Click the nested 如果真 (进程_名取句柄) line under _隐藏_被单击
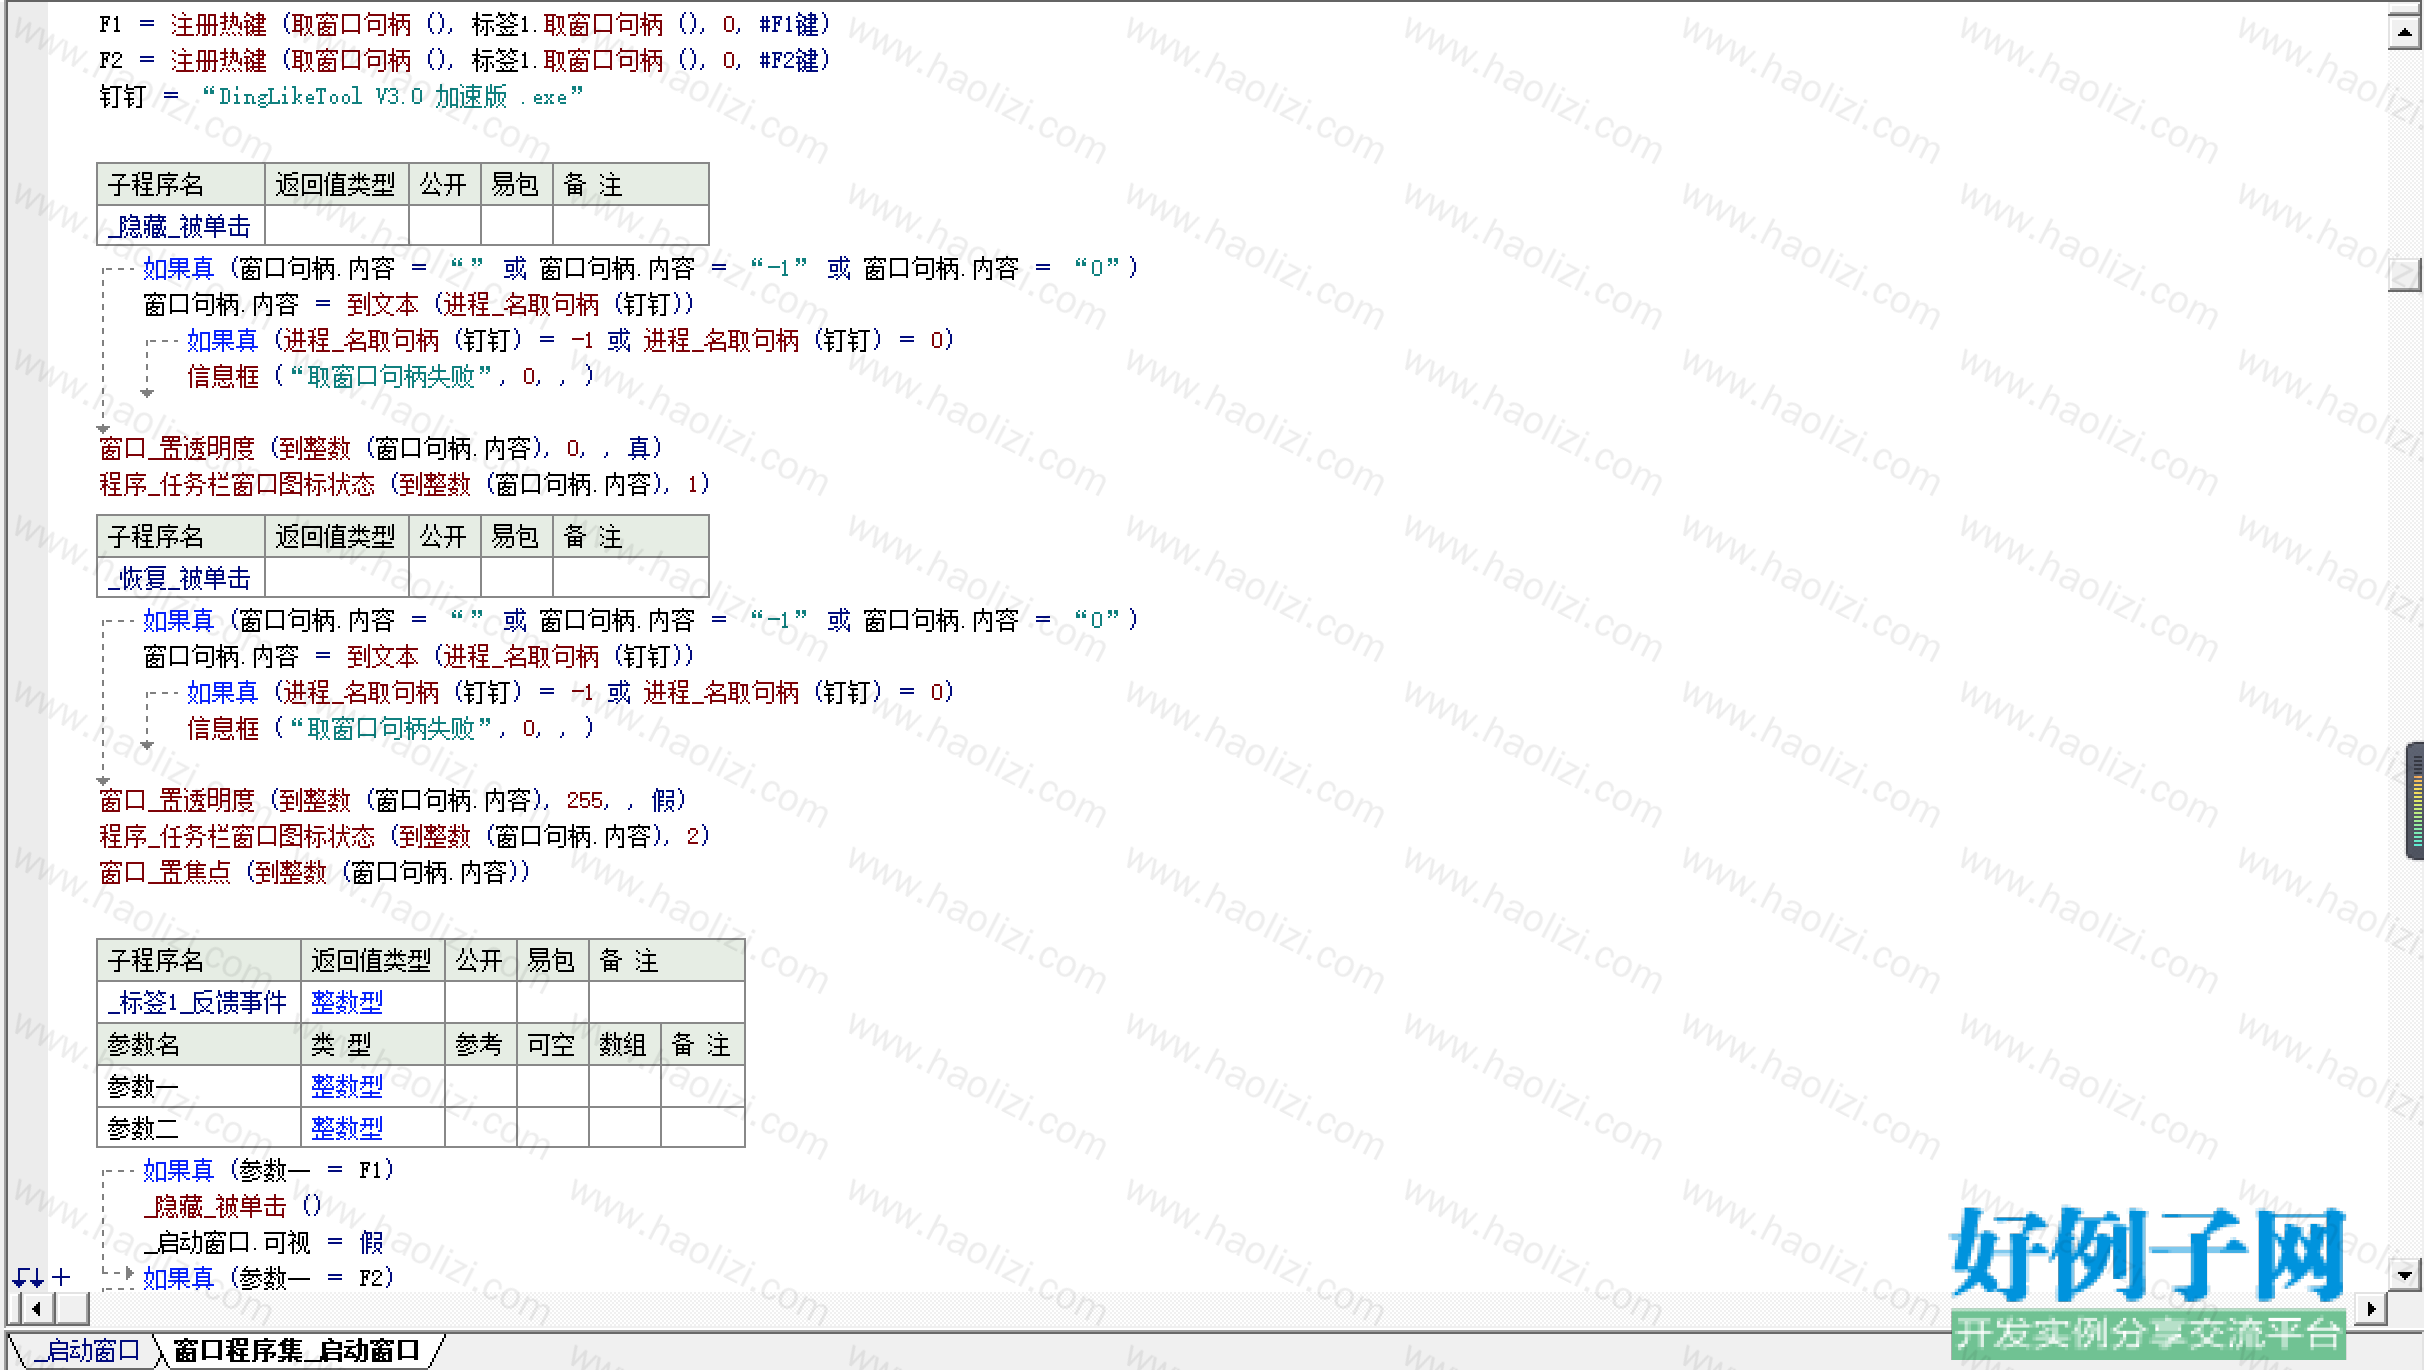This screenshot has width=2424, height=1370. (x=571, y=340)
